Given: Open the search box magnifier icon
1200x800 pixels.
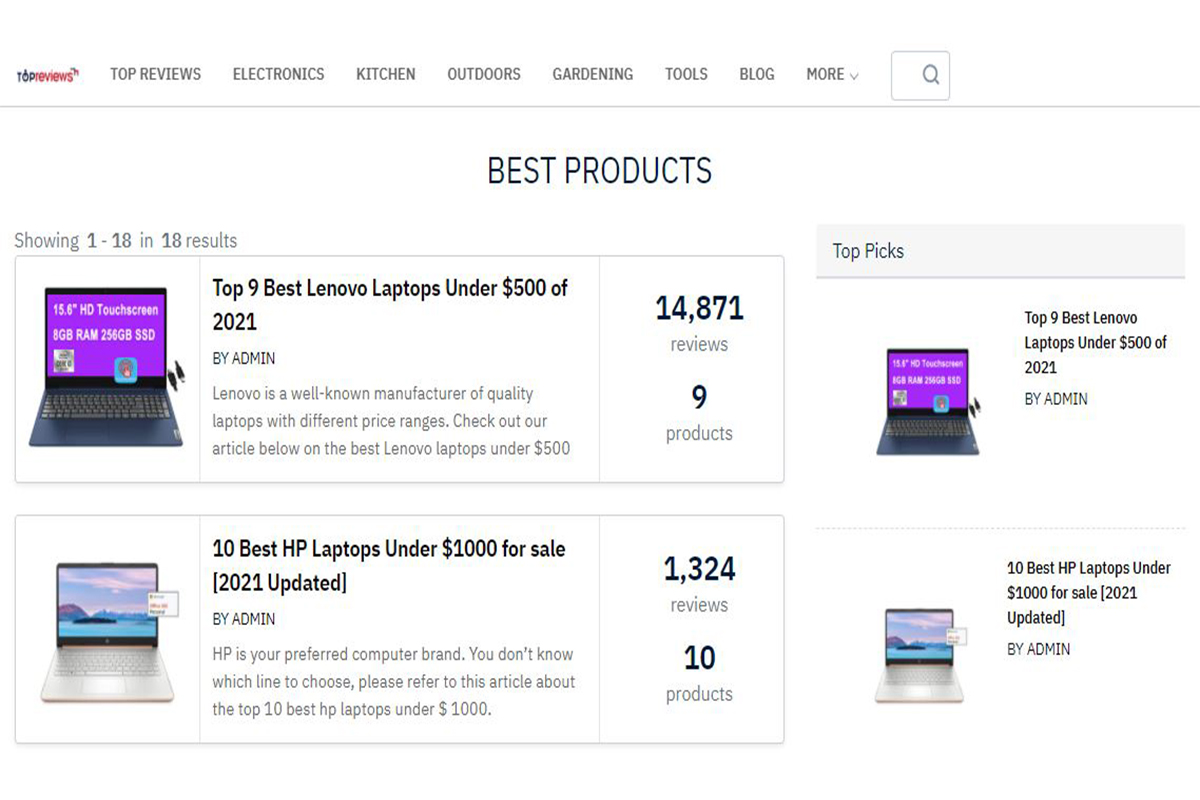Looking at the screenshot, I should pyautogui.click(x=930, y=75).
